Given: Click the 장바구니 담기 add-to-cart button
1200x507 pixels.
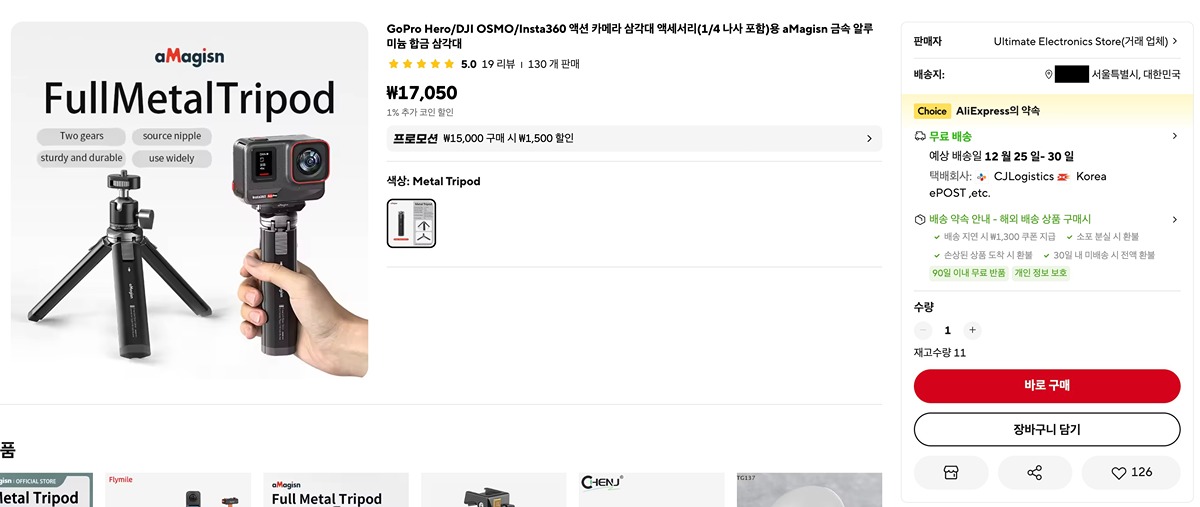Looking at the screenshot, I should 1047,429.
